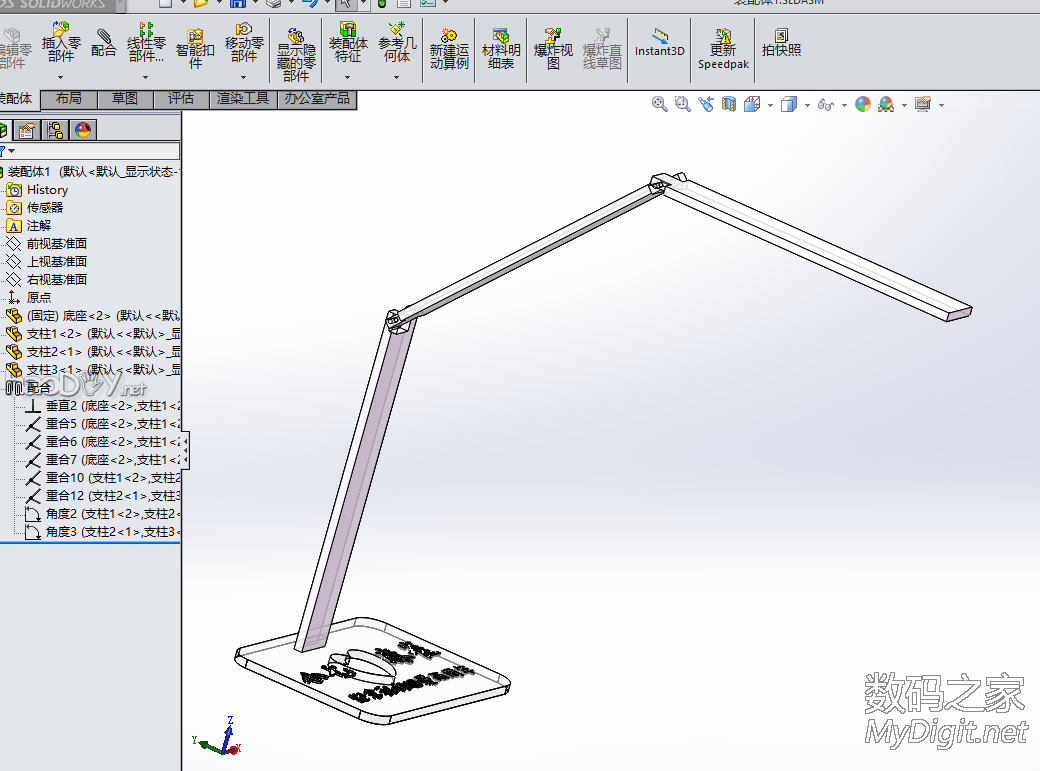Open the 线性零部件 pattern dropdown arrow
The image size is (1040, 771).
pyautogui.click(x=146, y=77)
